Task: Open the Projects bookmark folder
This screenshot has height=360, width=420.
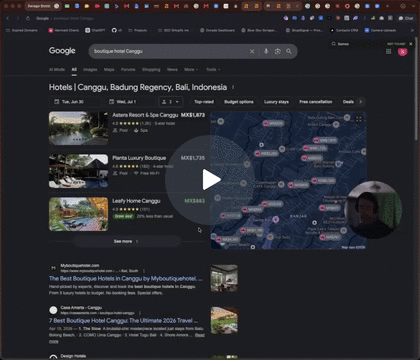Action: coord(138,30)
